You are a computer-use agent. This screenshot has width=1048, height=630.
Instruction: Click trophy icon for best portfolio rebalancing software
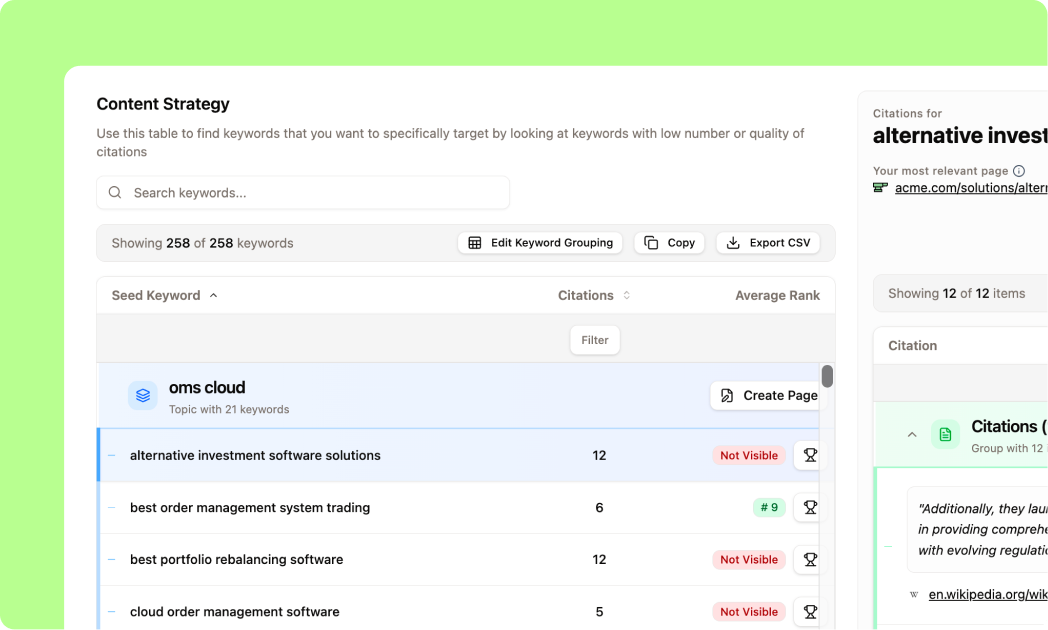[x=810, y=559]
